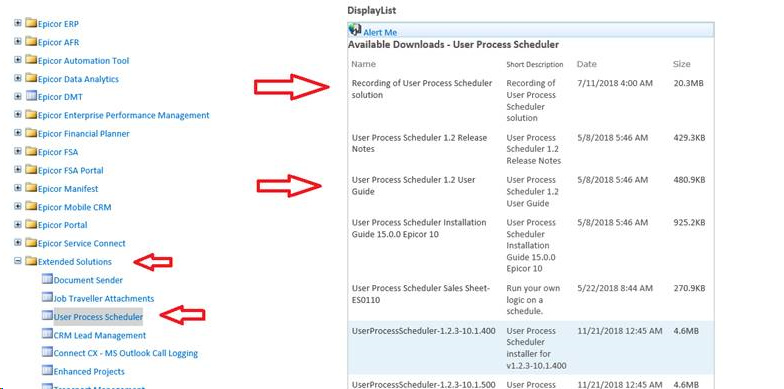Click the CRM Lead Management list icon
The height and width of the screenshot is (389, 784).
47,334
